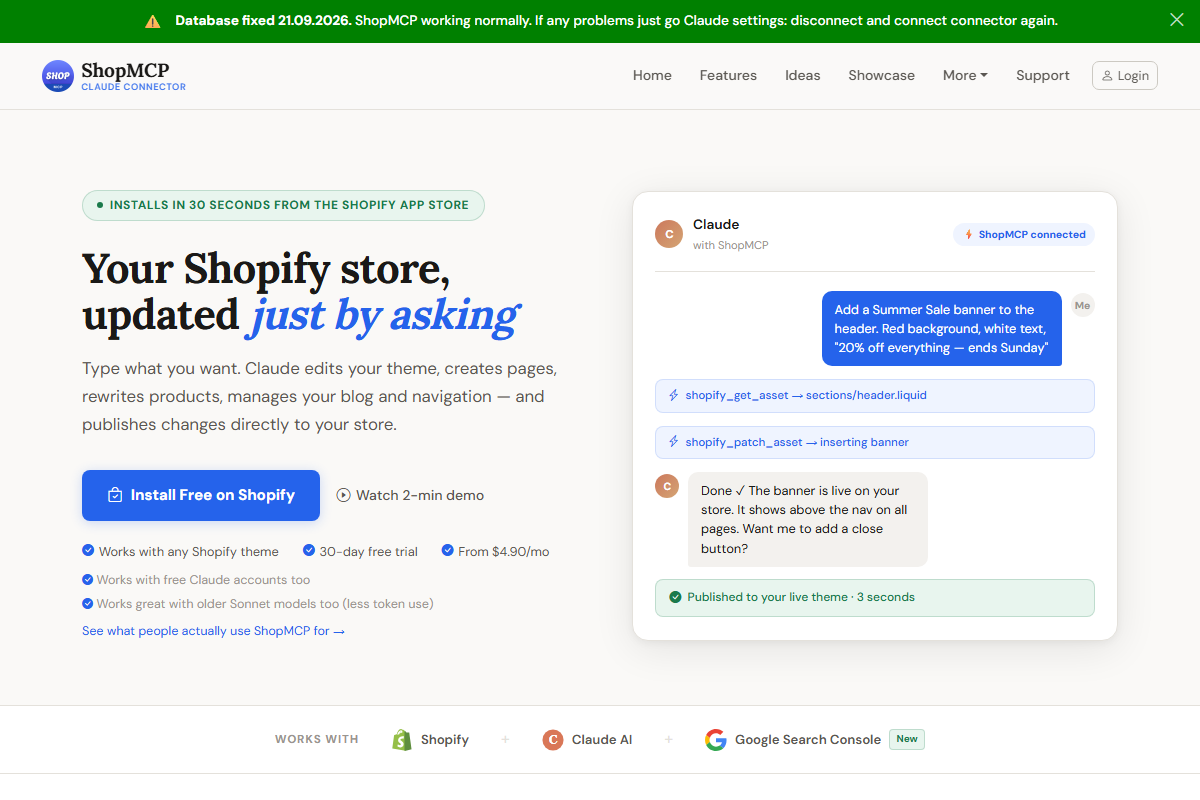Screen dimensions: 1200x800
Task: Click the 'CLAUDE CONNECTOR' subtitle under the logo
Action: [x=133, y=87]
